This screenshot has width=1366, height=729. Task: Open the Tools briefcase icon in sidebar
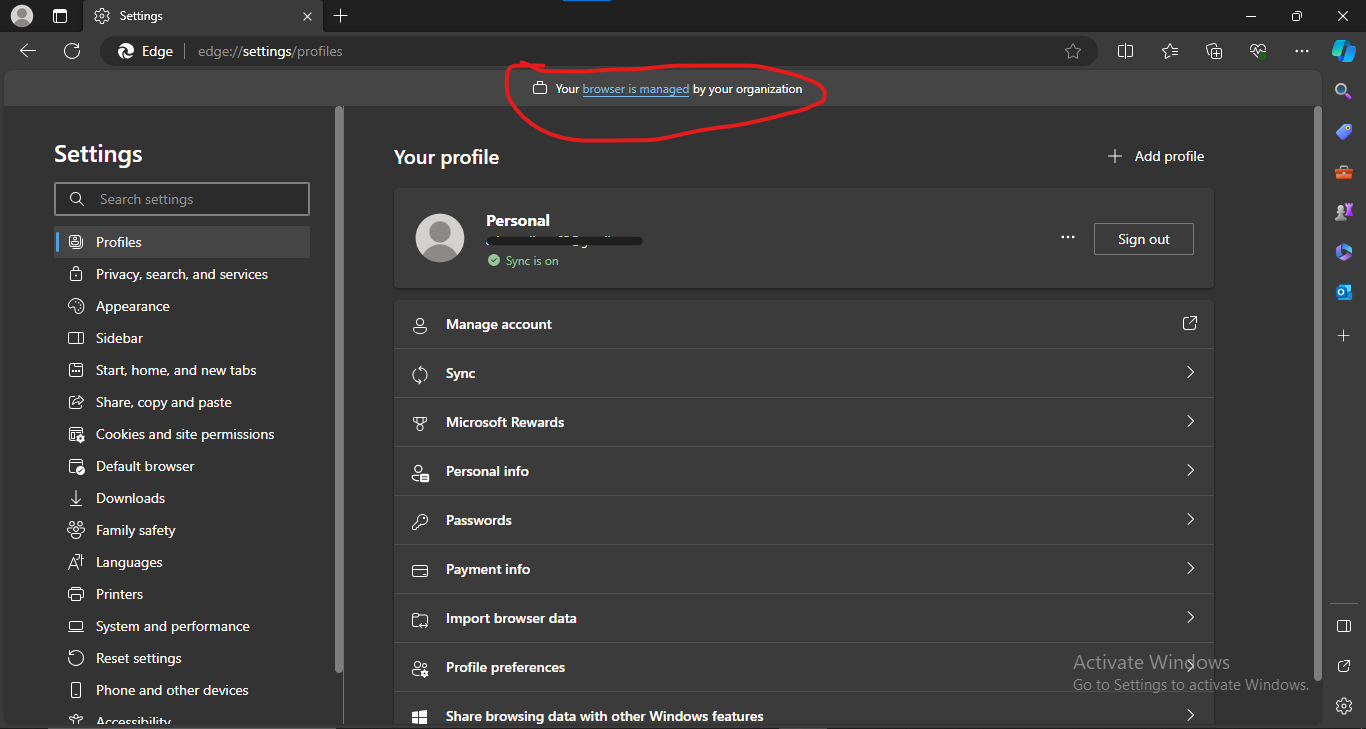pyautogui.click(x=1344, y=172)
